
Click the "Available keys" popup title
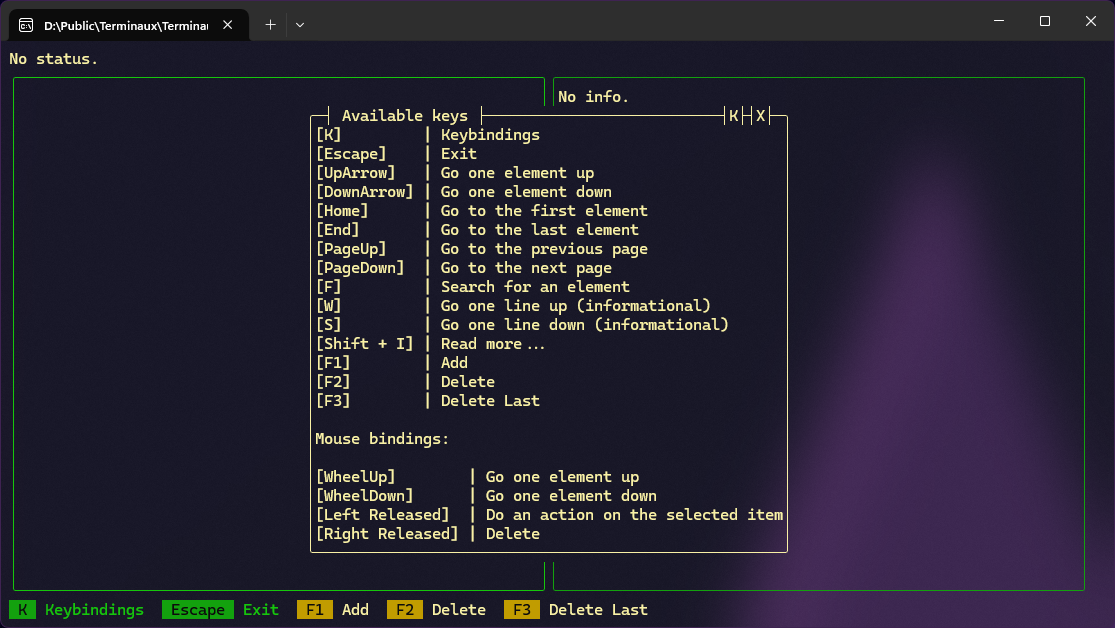pyautogui.click(x=404, y=116)
